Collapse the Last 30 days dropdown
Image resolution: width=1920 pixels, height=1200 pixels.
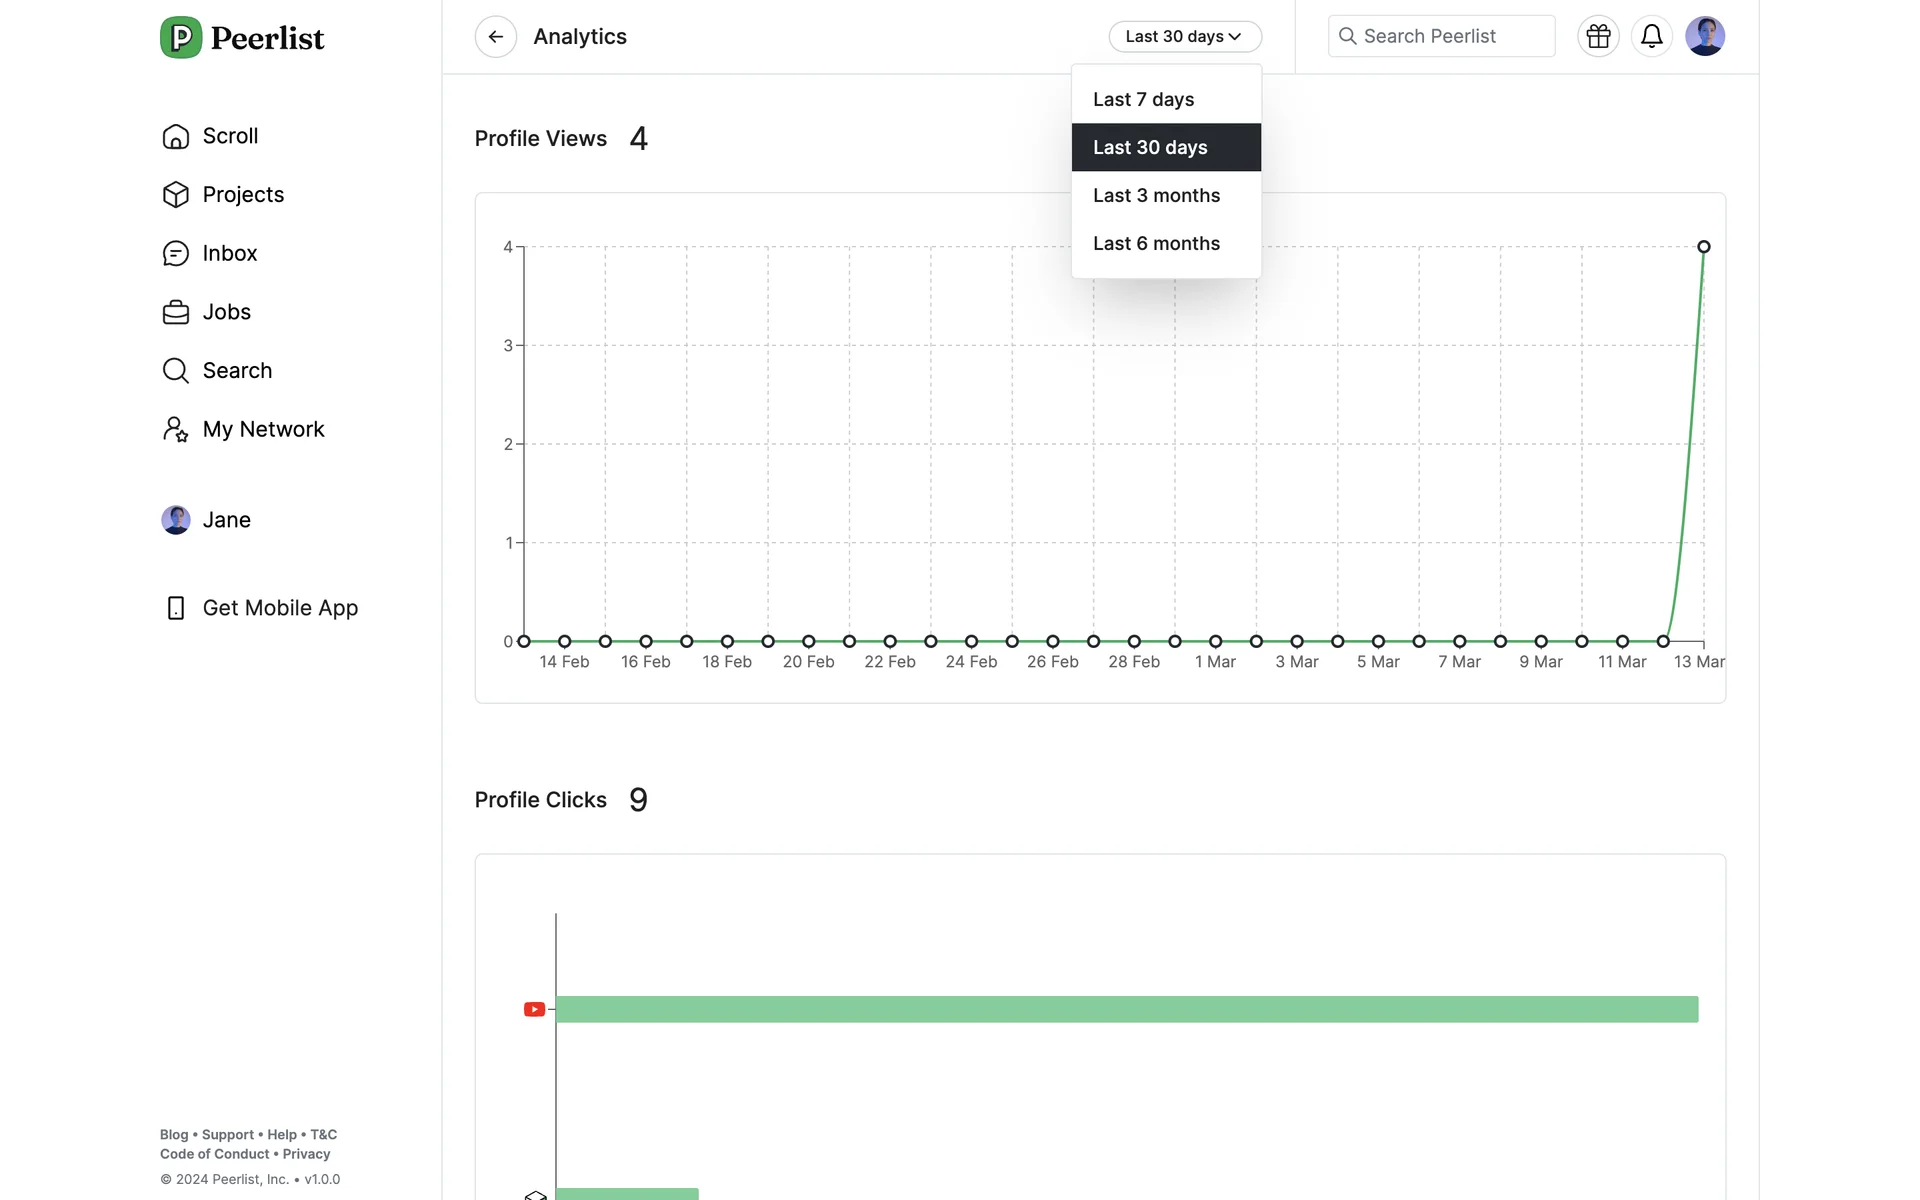[x=1184, y=37]
